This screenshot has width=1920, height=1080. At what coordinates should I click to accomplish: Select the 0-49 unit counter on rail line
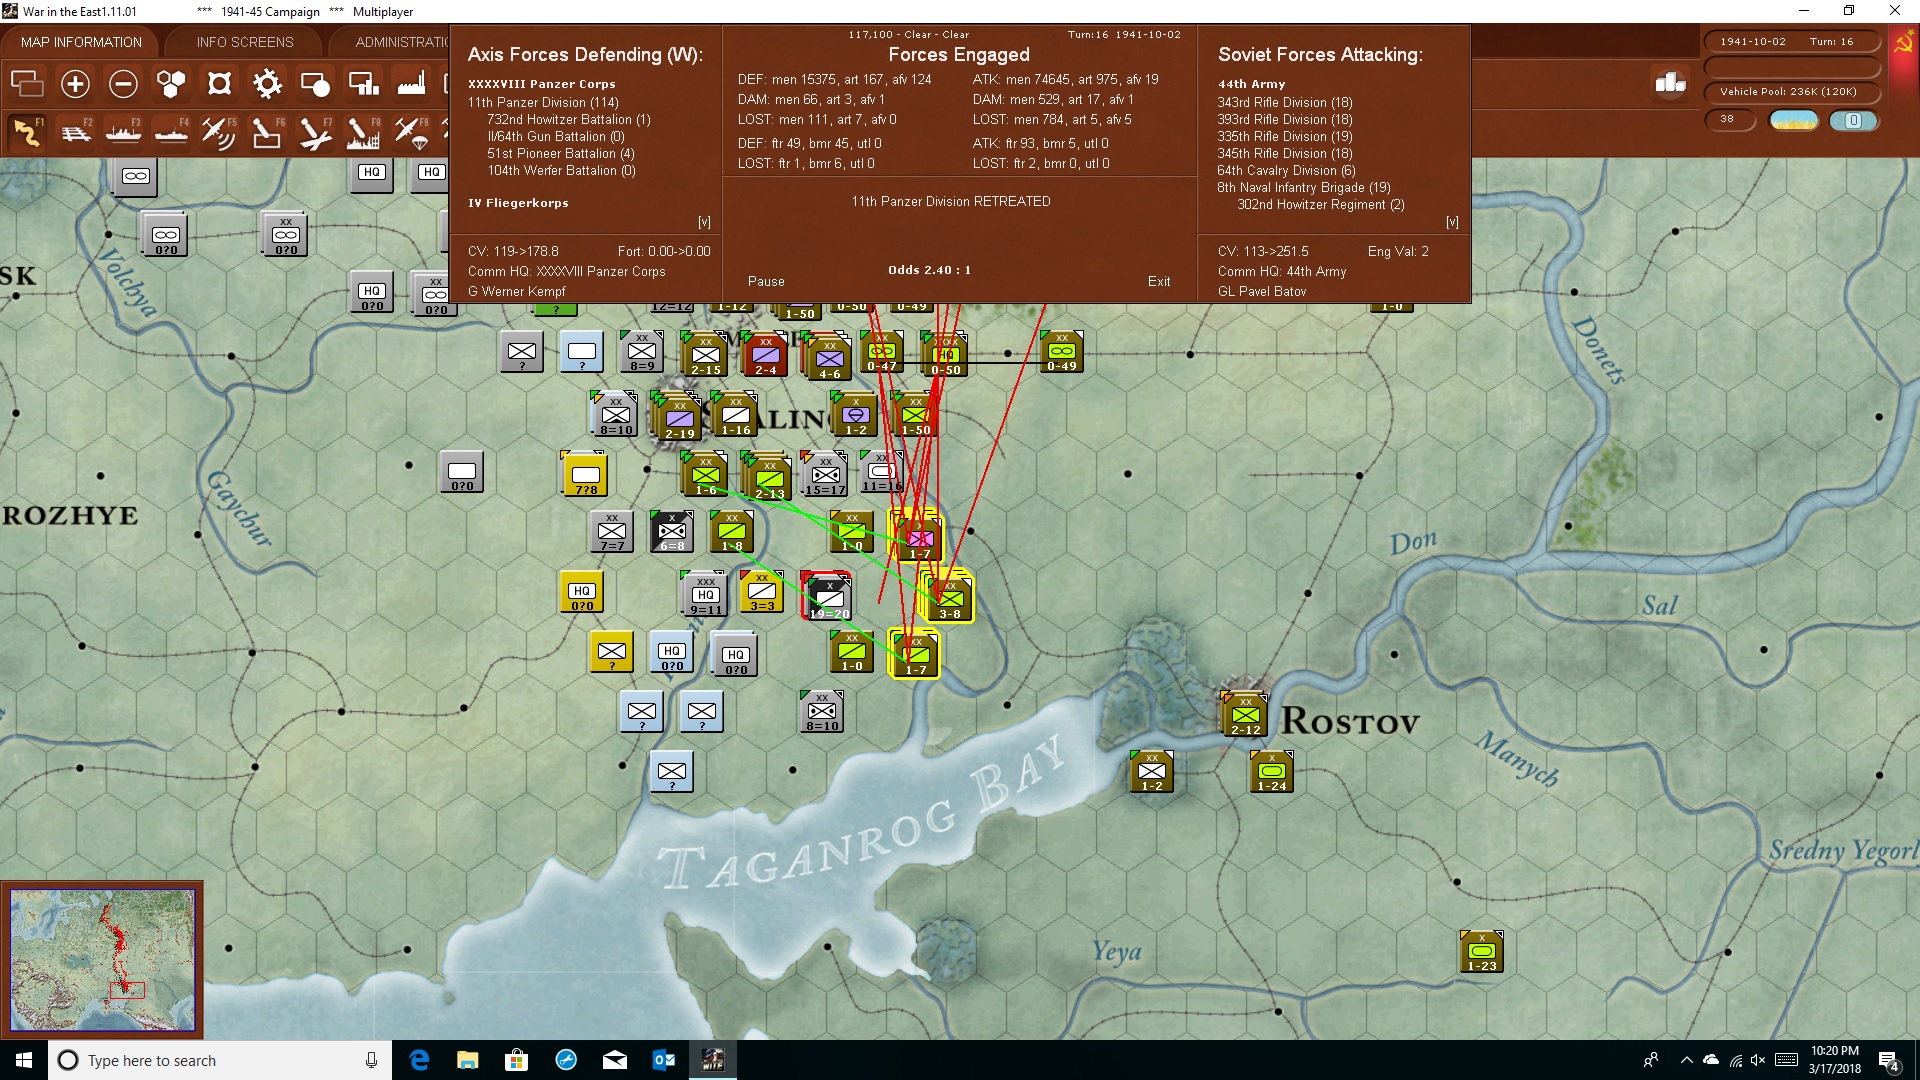coord(1062,352)
